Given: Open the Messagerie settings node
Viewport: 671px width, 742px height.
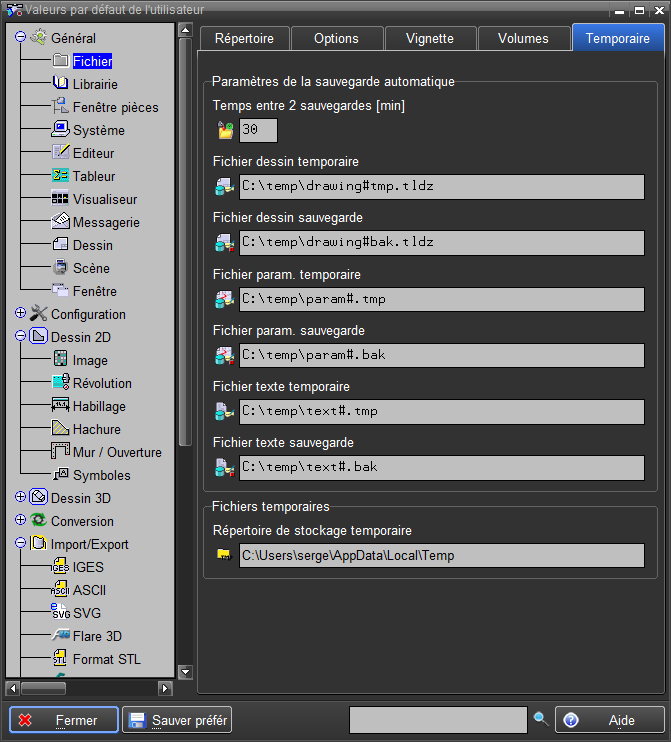Looking at the screenshot, I should (x=105, y=222).
